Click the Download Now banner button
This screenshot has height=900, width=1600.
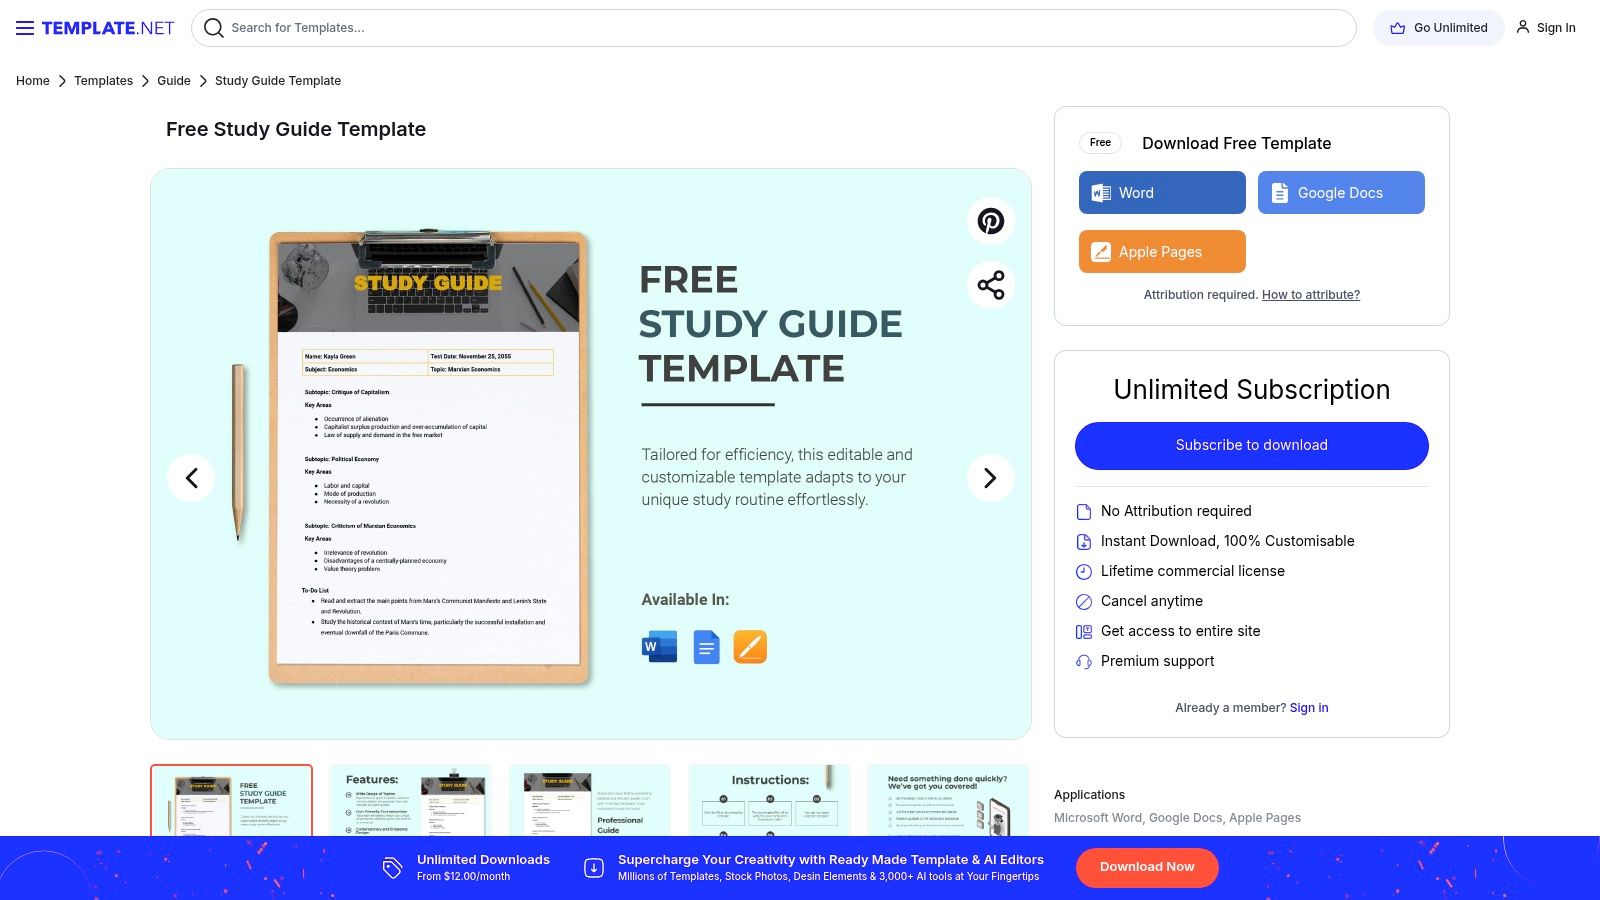coord(1147,868)
